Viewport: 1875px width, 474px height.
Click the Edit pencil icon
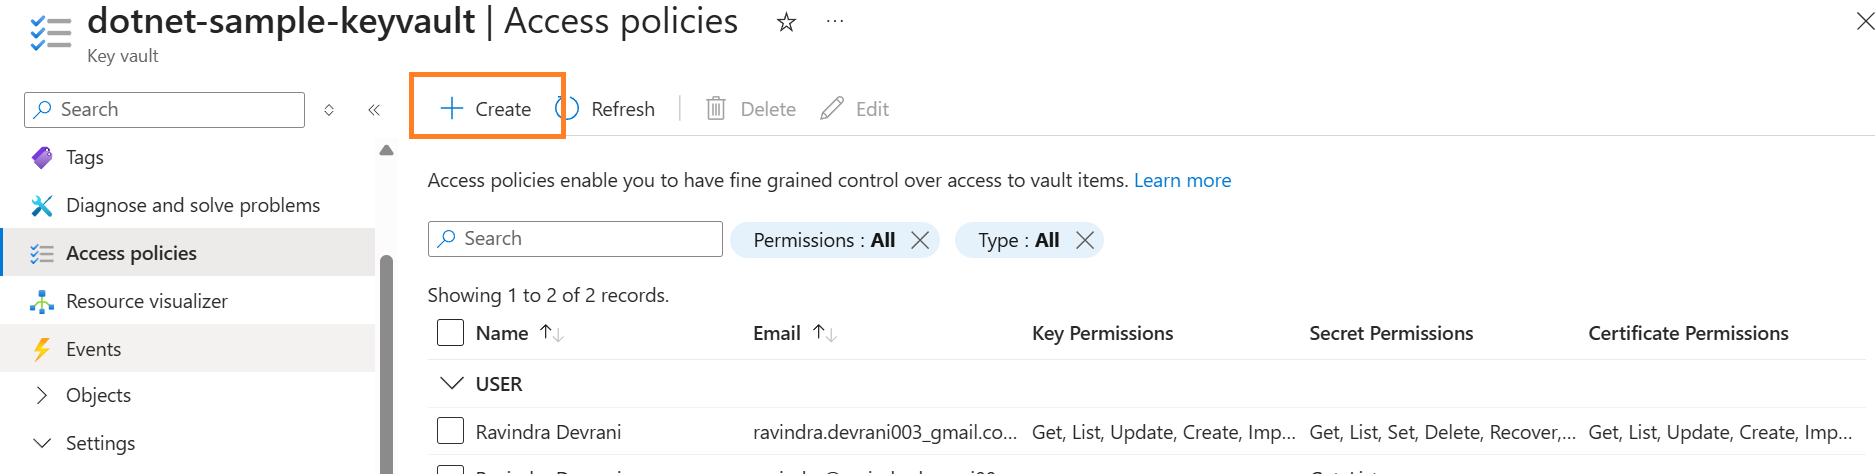coord(832,108)
